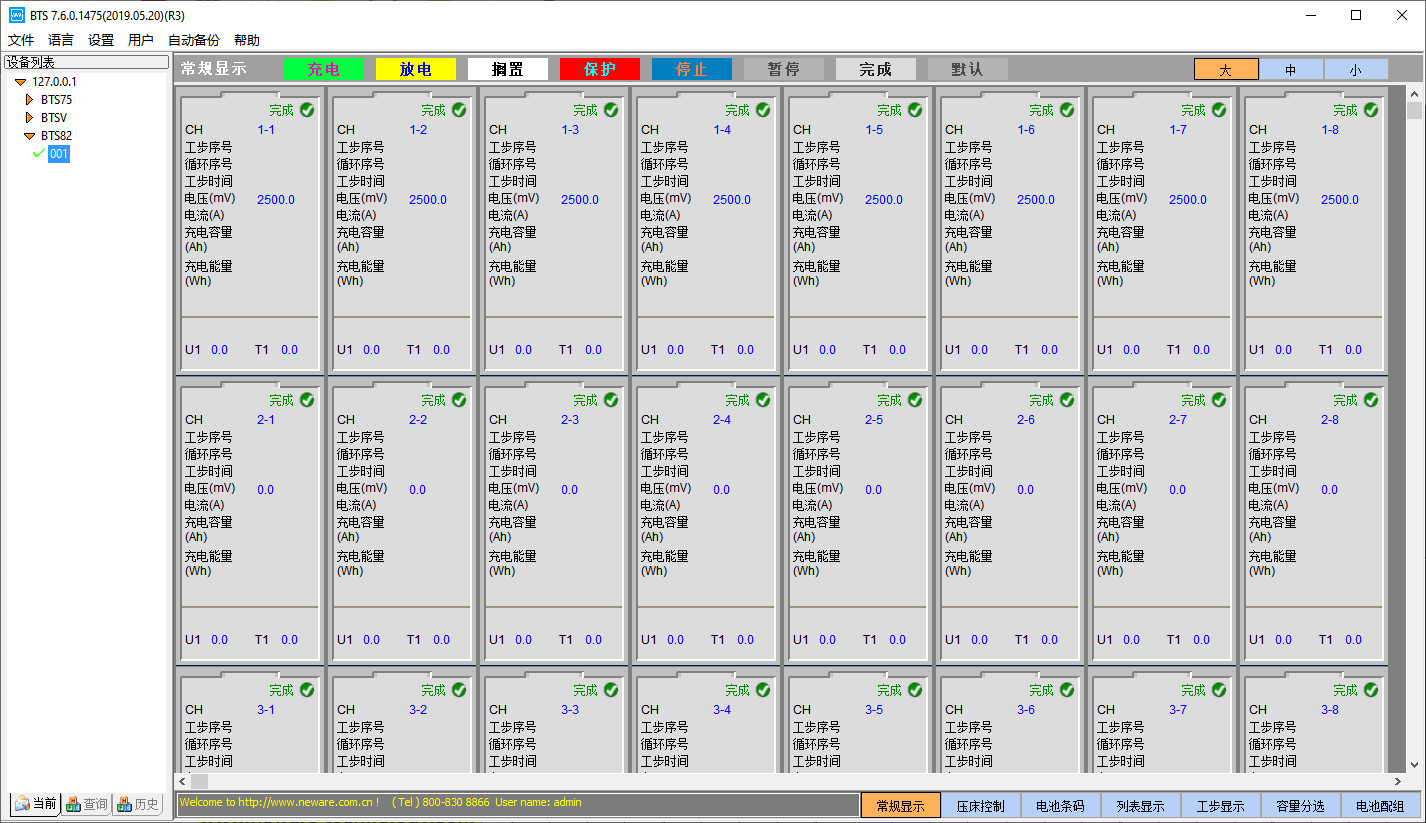Click the completed checkmark icon on channel 1-3
The width and height of the screenshot is (1426, 823).
pyautogui.click(x=611, y=110)
